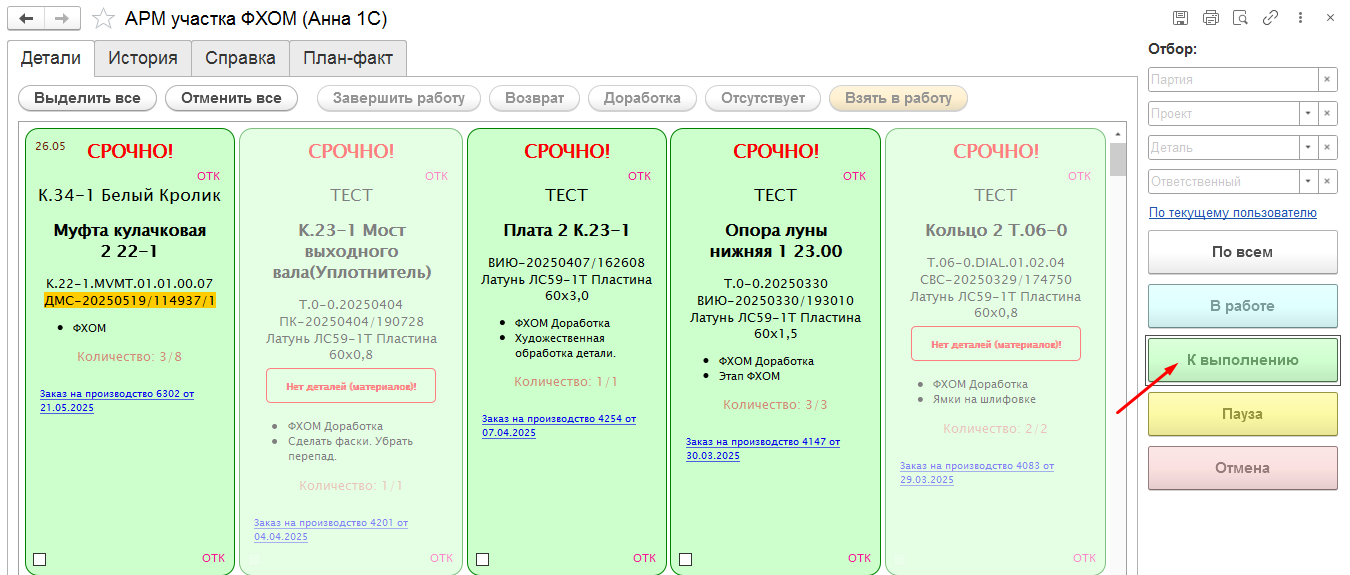Open the three-dot more actions menu

[x=1301, y=18]
